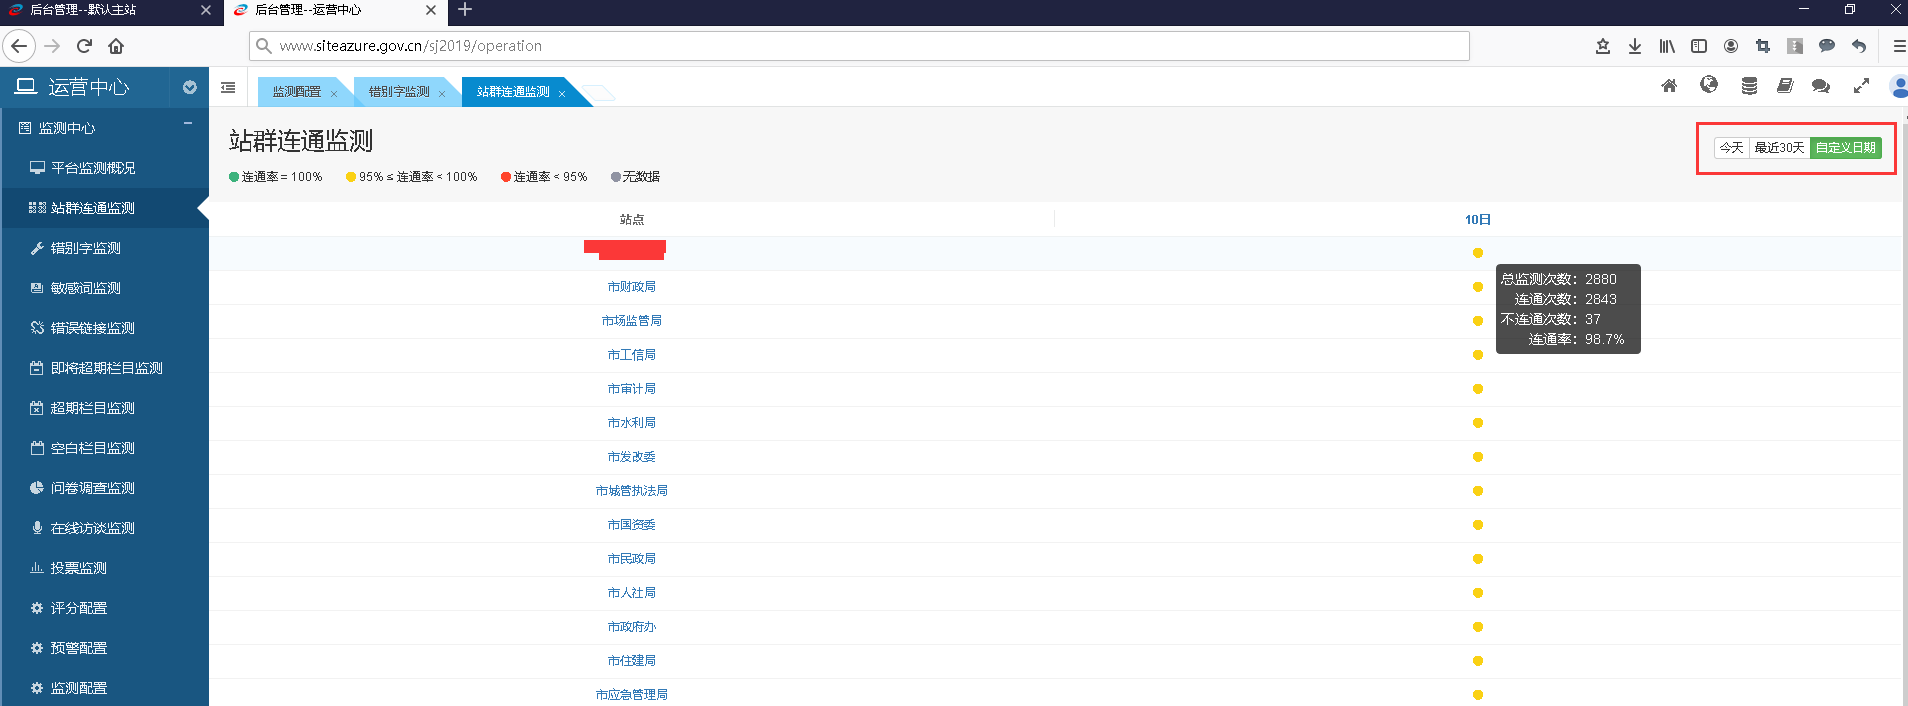Screen dimensions: 1908x706
Task: Open the book icon in the header
Action: [1785, 86]
